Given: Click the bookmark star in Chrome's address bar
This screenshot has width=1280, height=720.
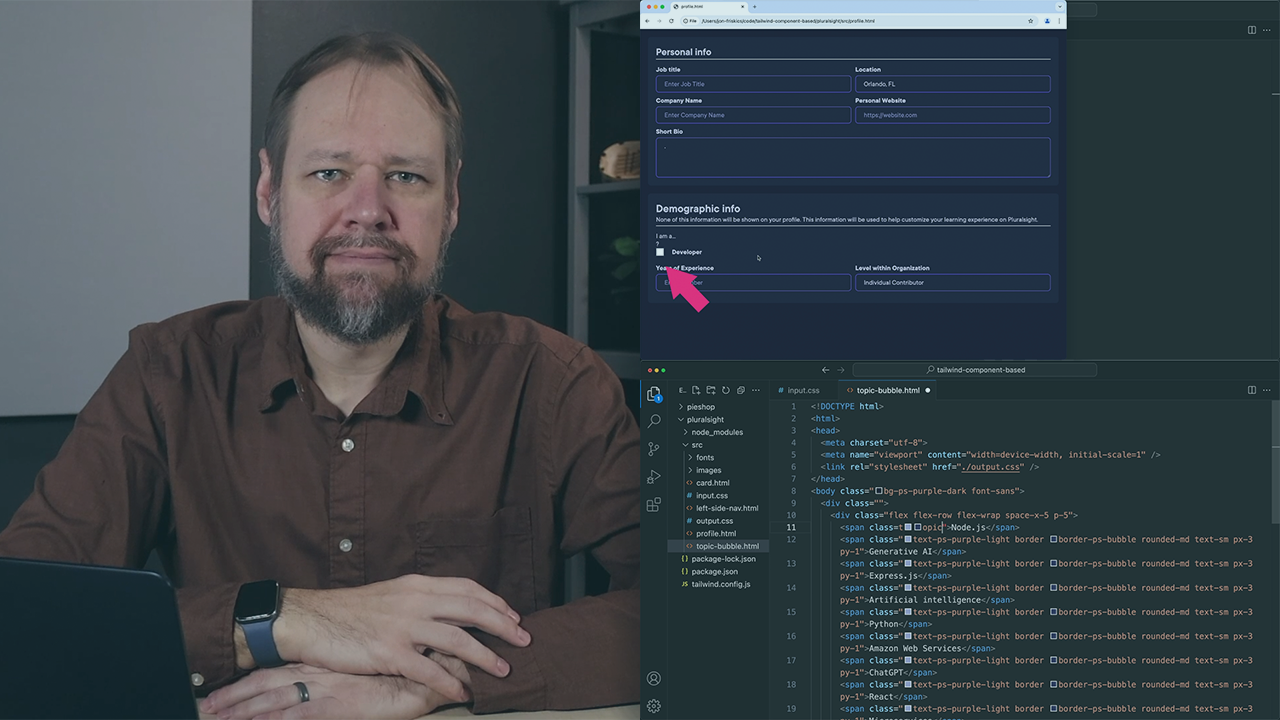Looking at the screenshot, I should coord(1029,19).
